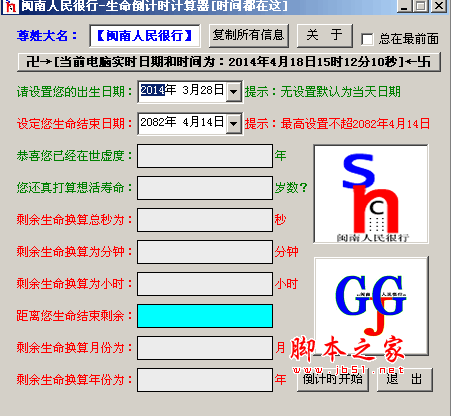Image resolution: width=451 pixels, height=416 pixels.
Task: Click the 剩余生命换算月份为 months field
Action: pos(205,348)
